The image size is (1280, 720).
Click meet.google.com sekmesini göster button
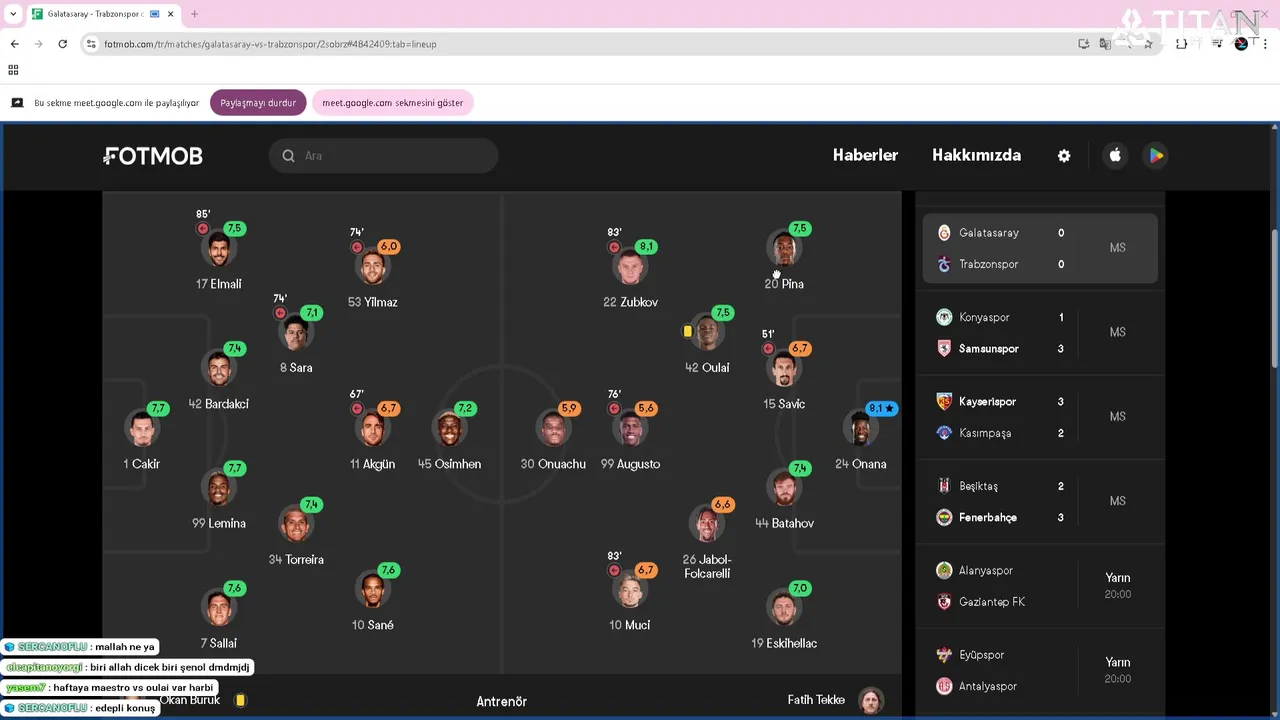[392, 103]
